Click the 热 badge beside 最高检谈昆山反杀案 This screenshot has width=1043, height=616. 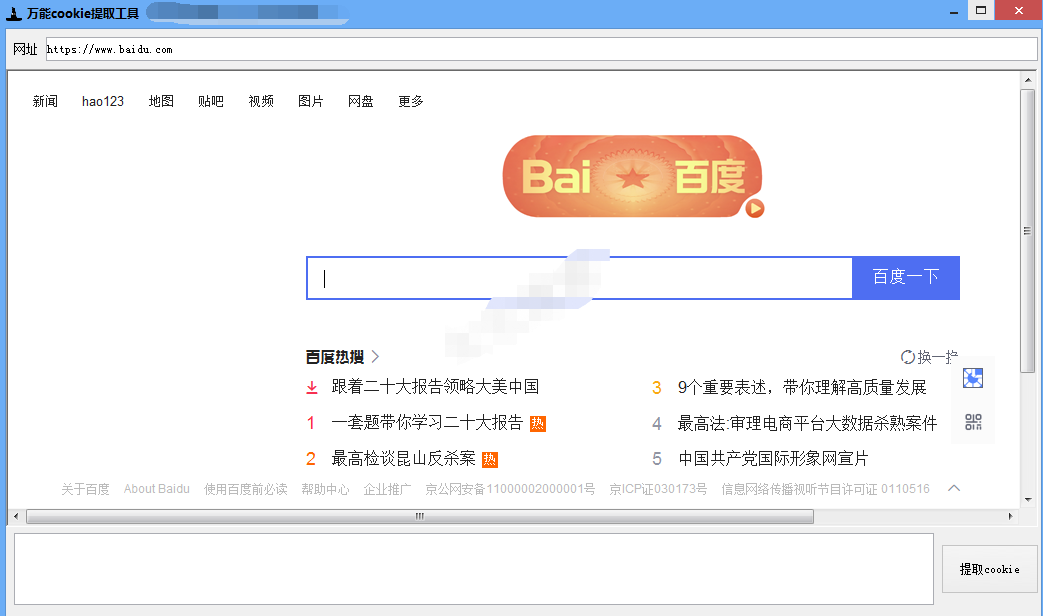coord(489,458)
